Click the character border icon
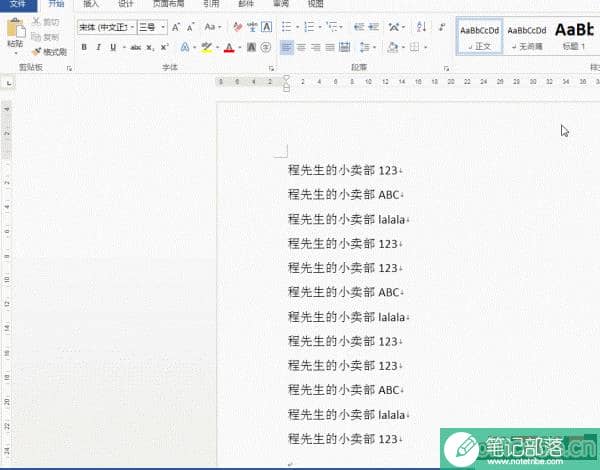 tap(267, 27)
